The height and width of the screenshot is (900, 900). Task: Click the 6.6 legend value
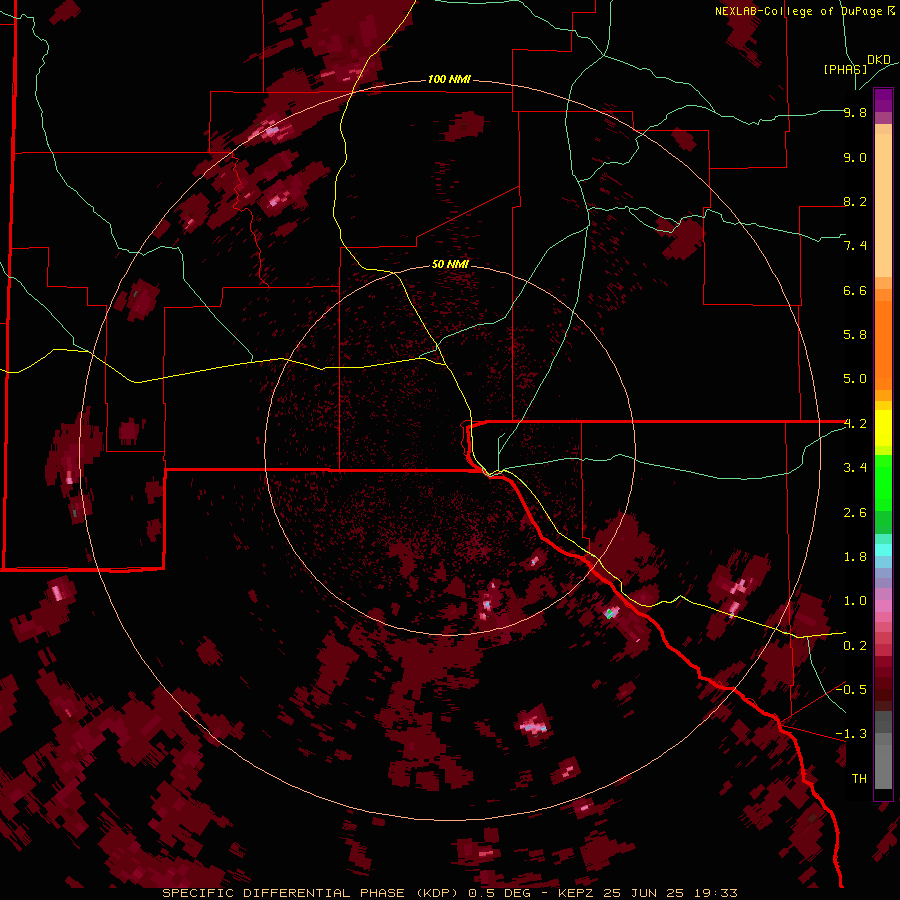(x=855, y=291)
